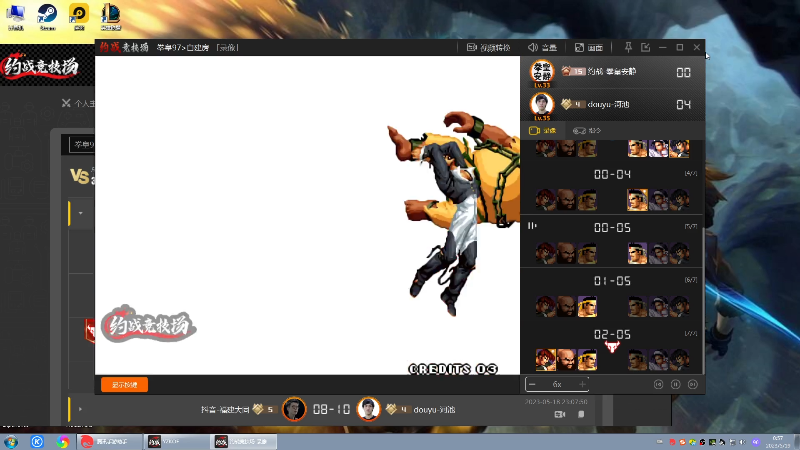
Task: Select the 01-05 round in replay list
Action: 612,281
